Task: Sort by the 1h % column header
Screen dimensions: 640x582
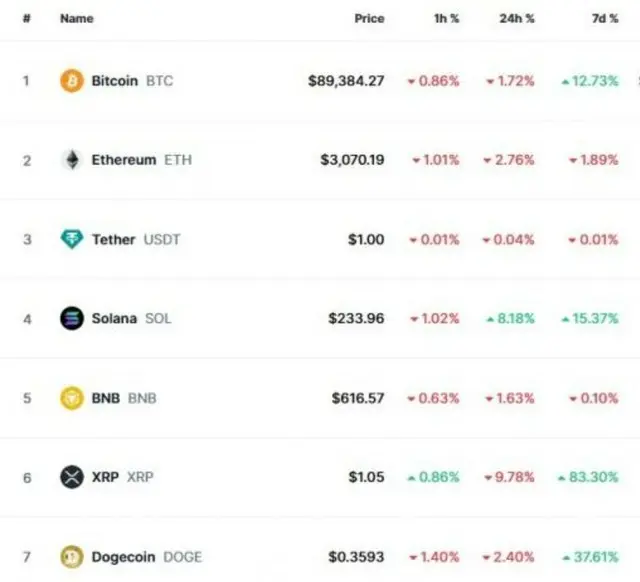Action: [x=447, y=19]
